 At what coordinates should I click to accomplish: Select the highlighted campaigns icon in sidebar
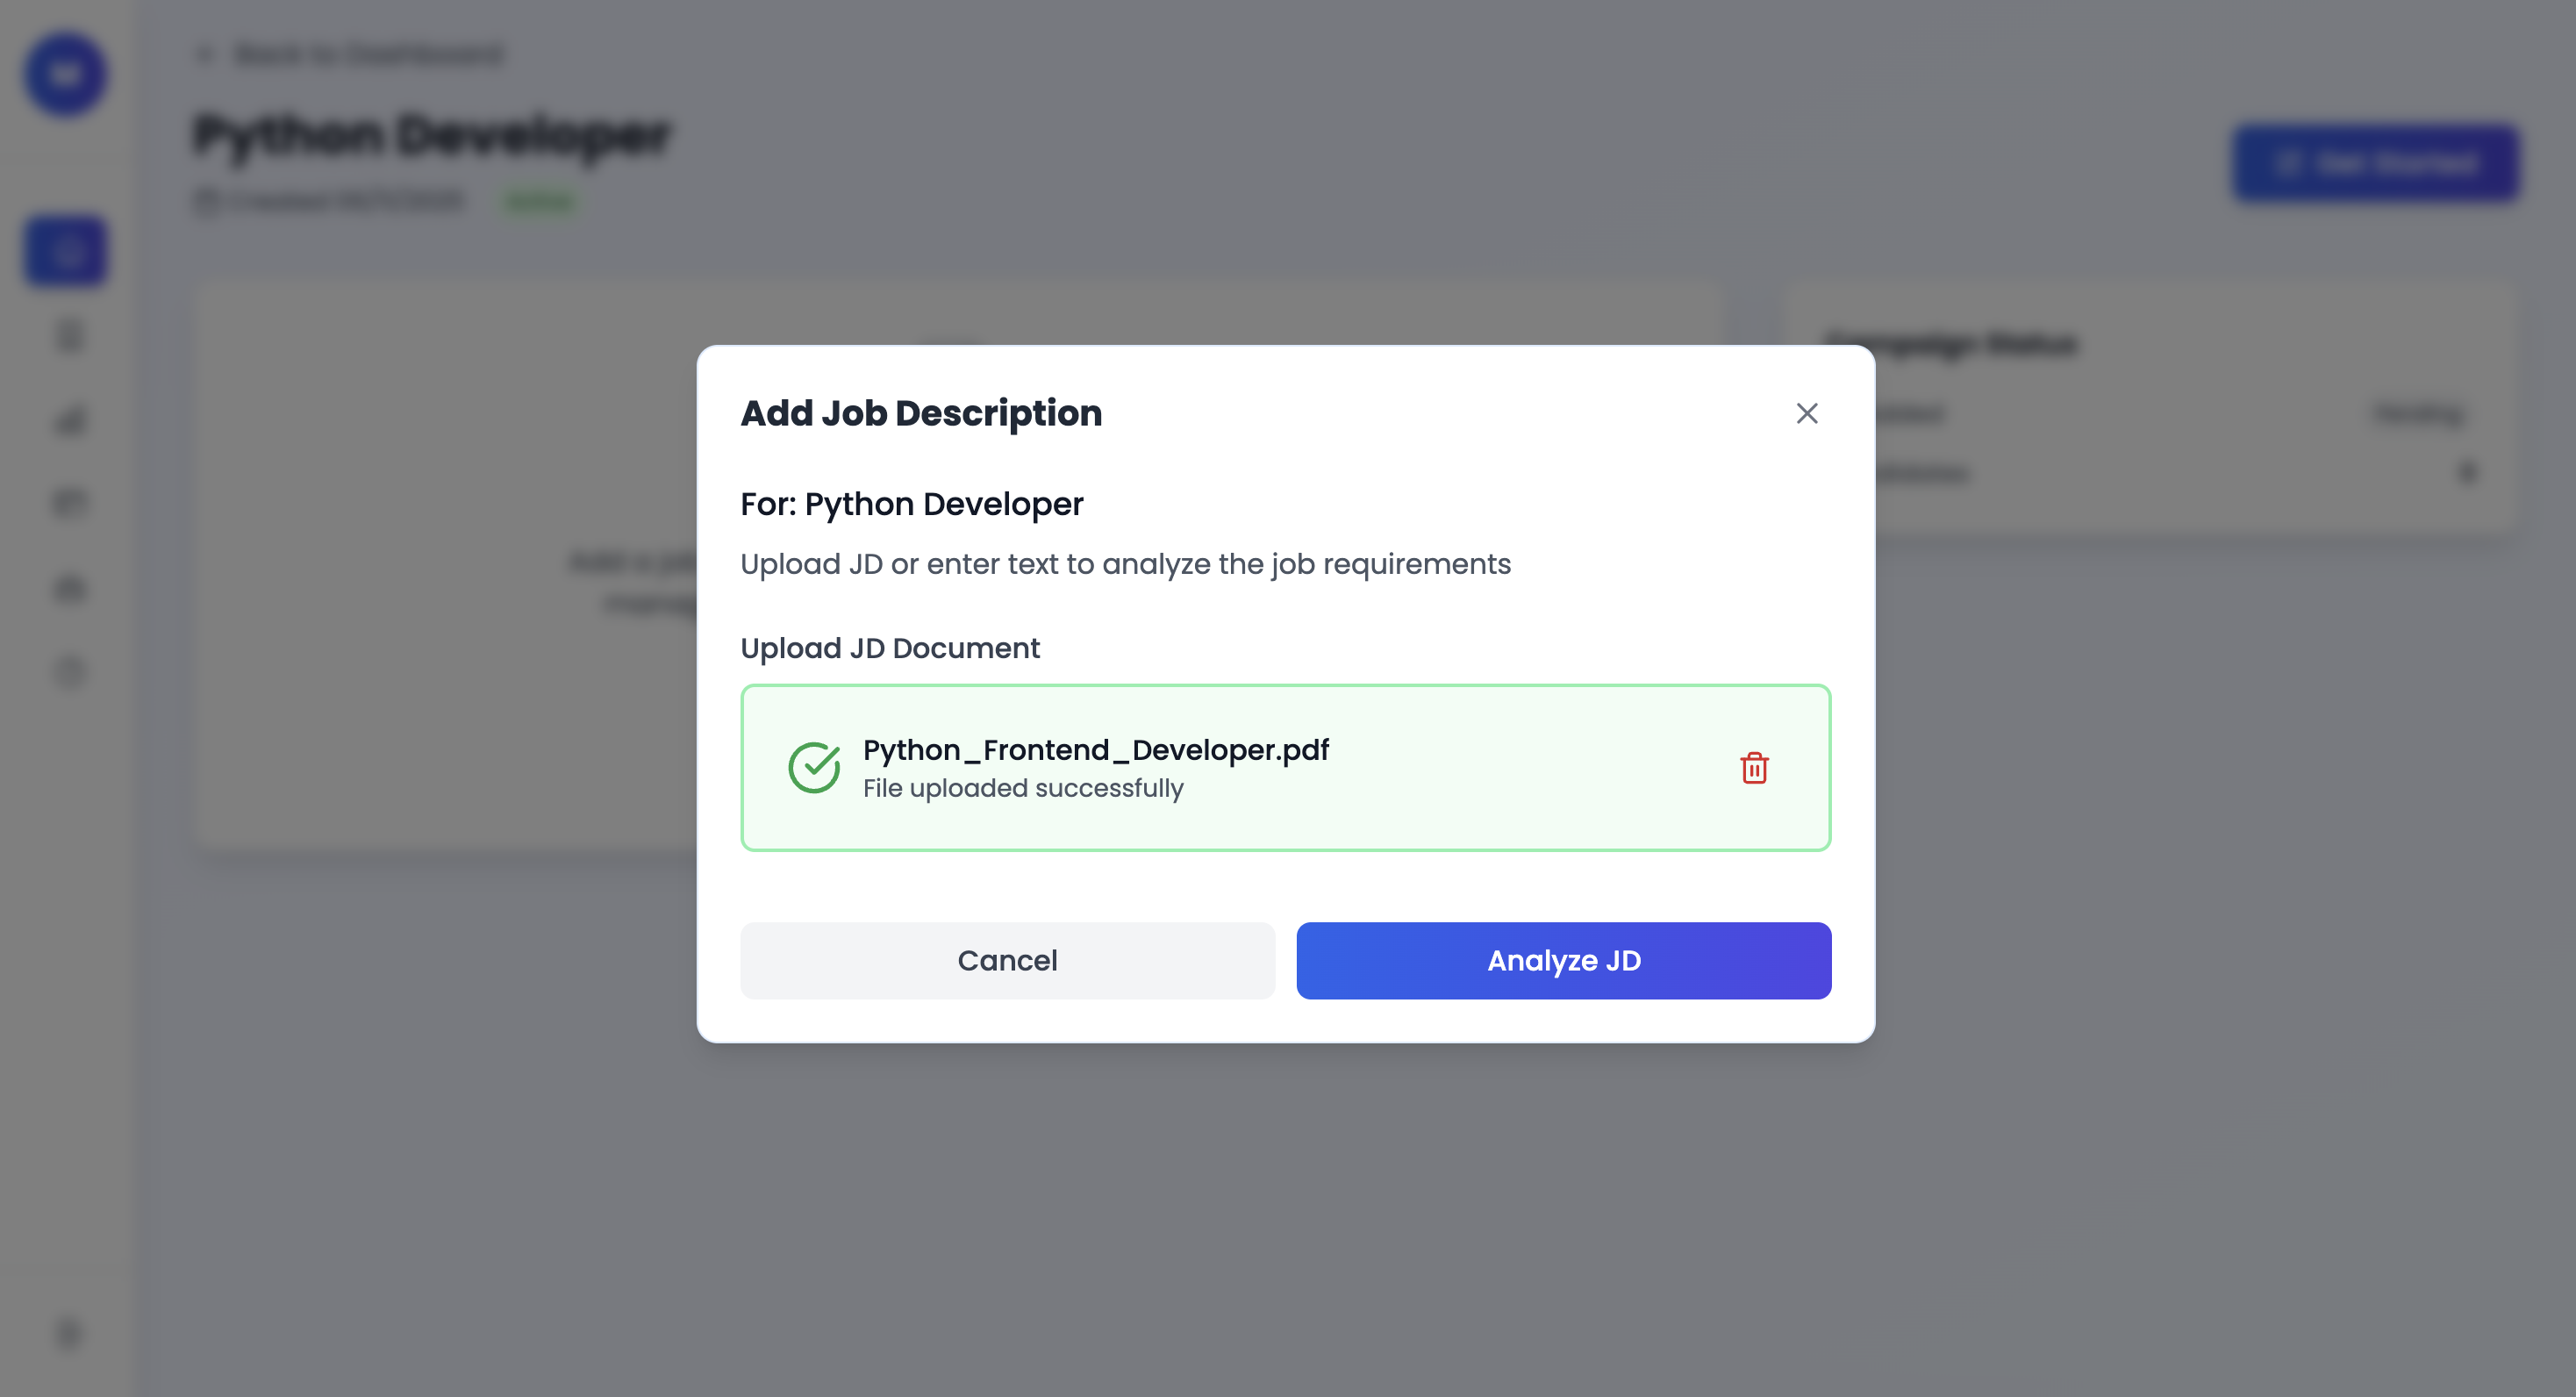click(64, 250)
